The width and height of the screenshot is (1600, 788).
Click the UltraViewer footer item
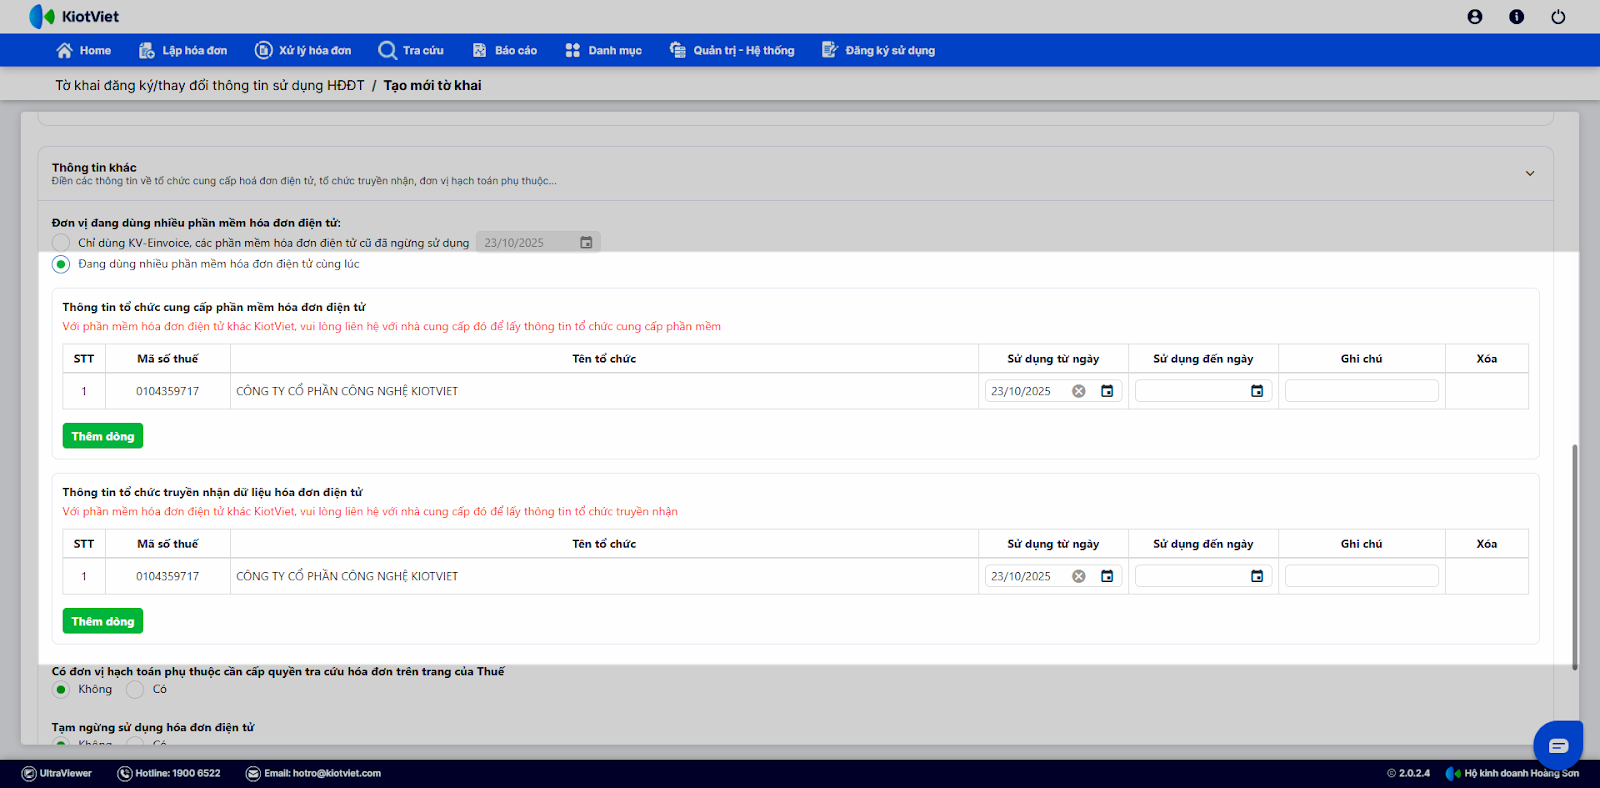[57, 773]
